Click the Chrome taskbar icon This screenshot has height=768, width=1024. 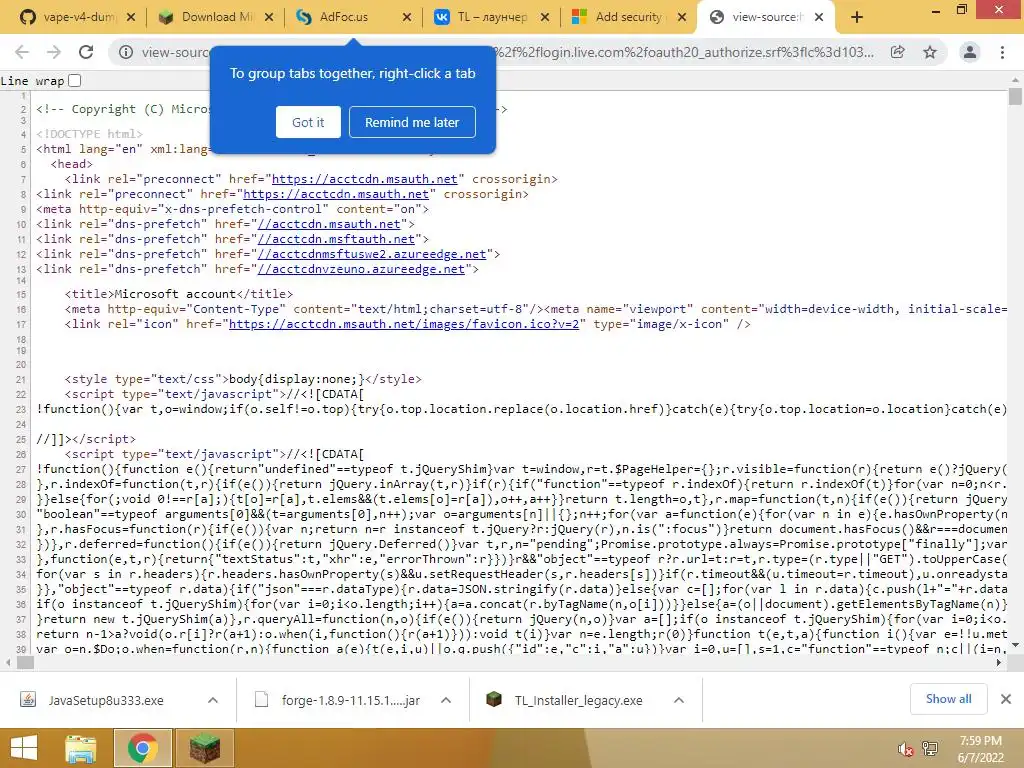143,748
